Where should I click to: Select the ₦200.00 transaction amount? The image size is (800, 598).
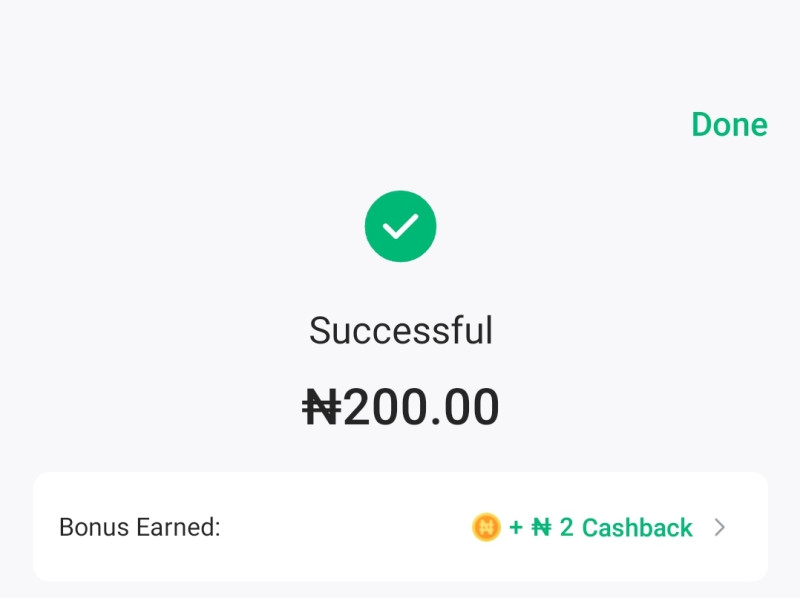[x=400, y=408]
